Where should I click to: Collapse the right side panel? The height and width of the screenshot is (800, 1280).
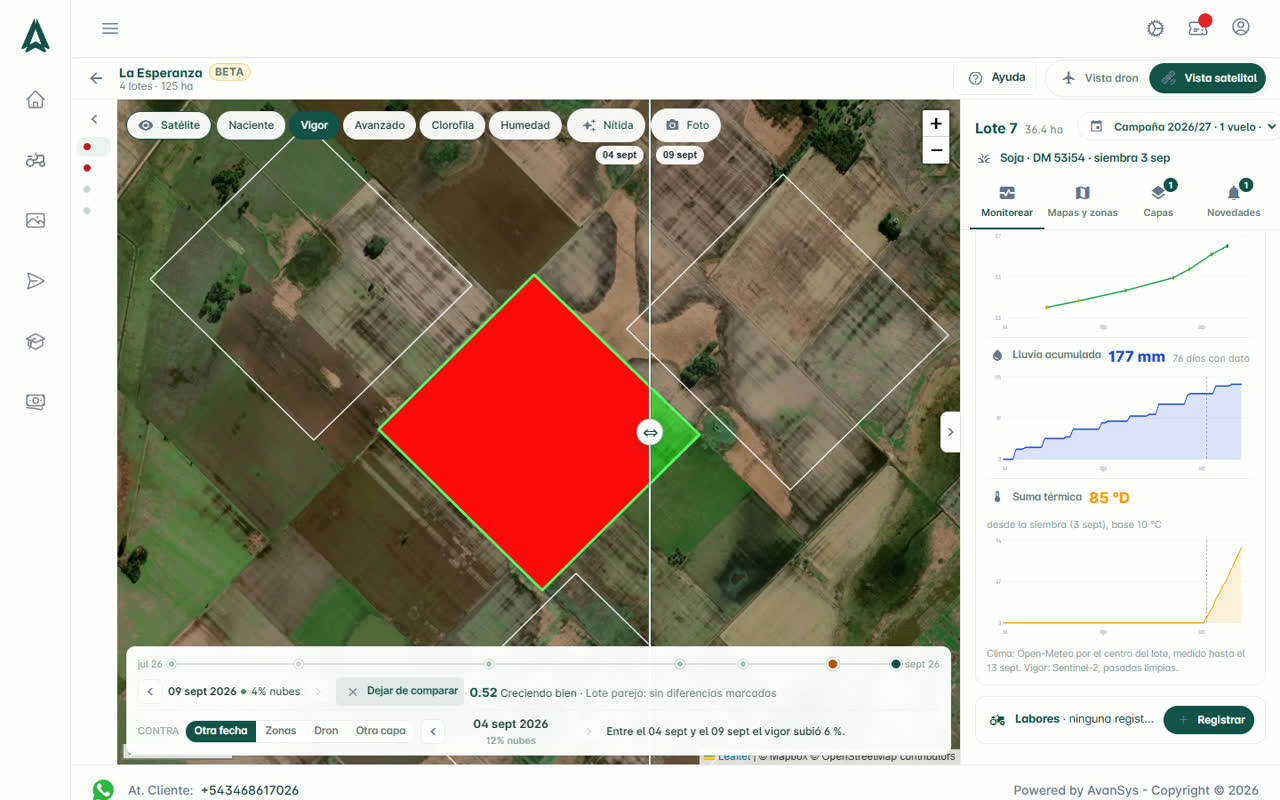pyautogui.click(x=950, y=432)
